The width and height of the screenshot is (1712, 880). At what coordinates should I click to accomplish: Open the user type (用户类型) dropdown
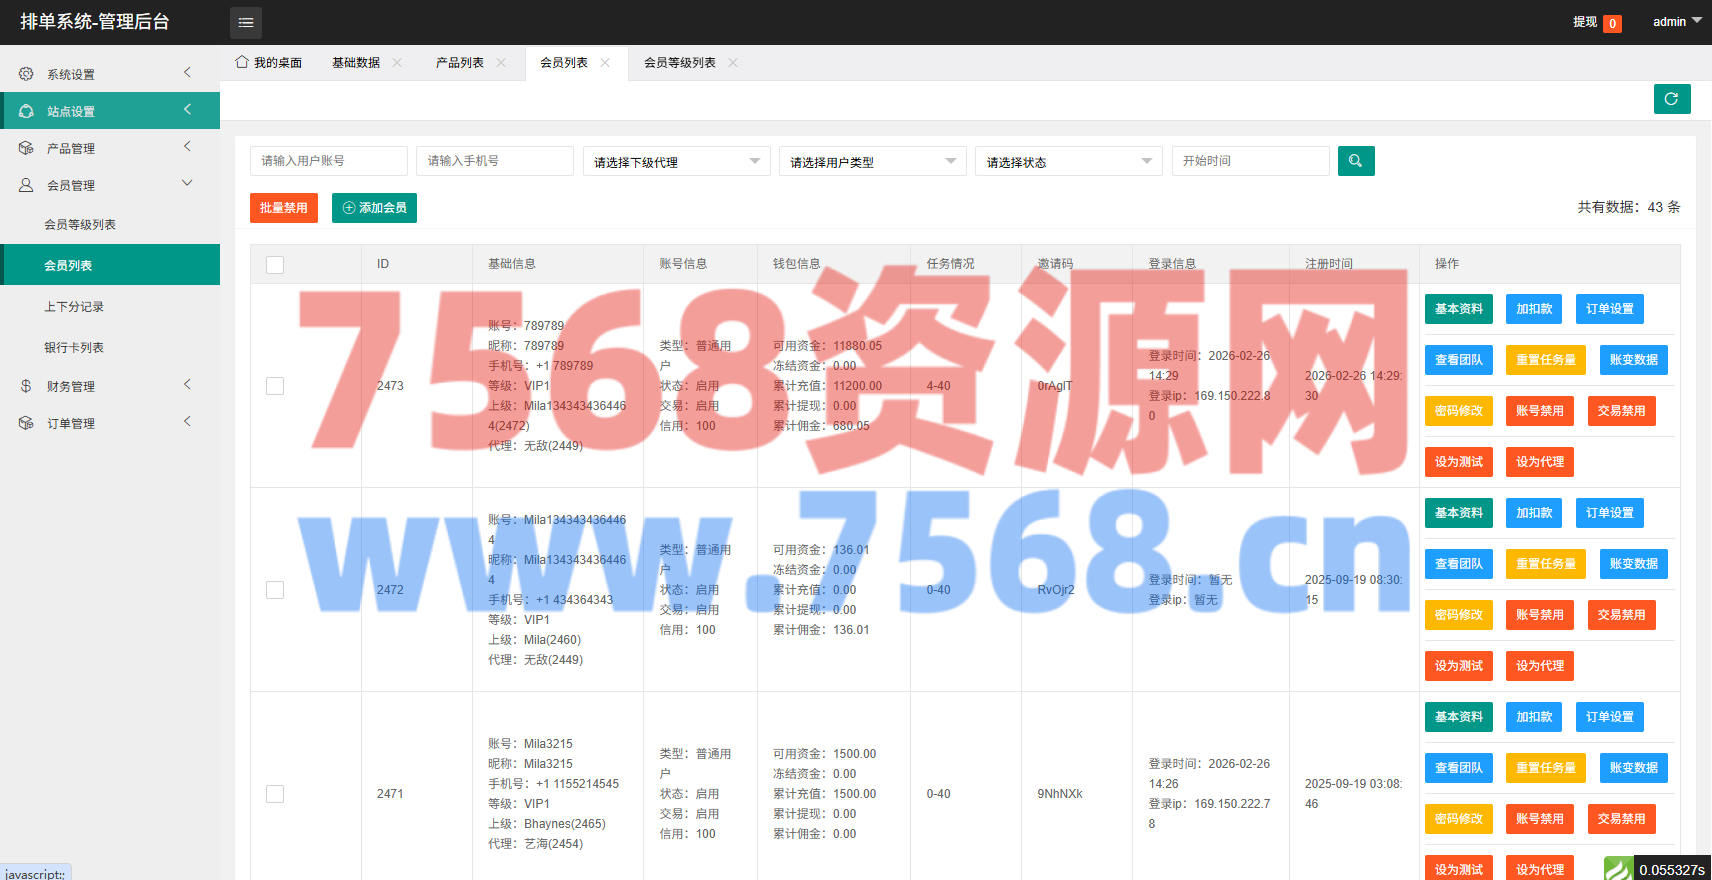pos(872,162)
